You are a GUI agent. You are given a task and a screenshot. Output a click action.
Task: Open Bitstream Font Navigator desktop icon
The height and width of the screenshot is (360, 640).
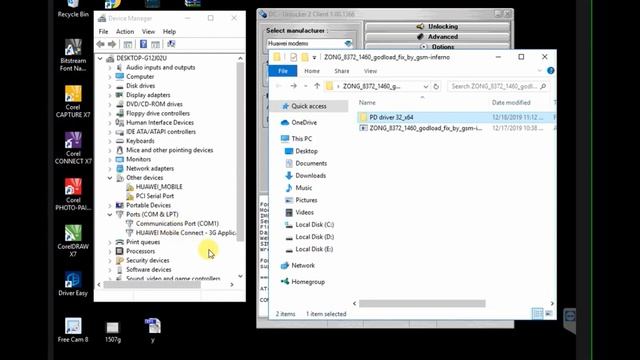point(73,55)
